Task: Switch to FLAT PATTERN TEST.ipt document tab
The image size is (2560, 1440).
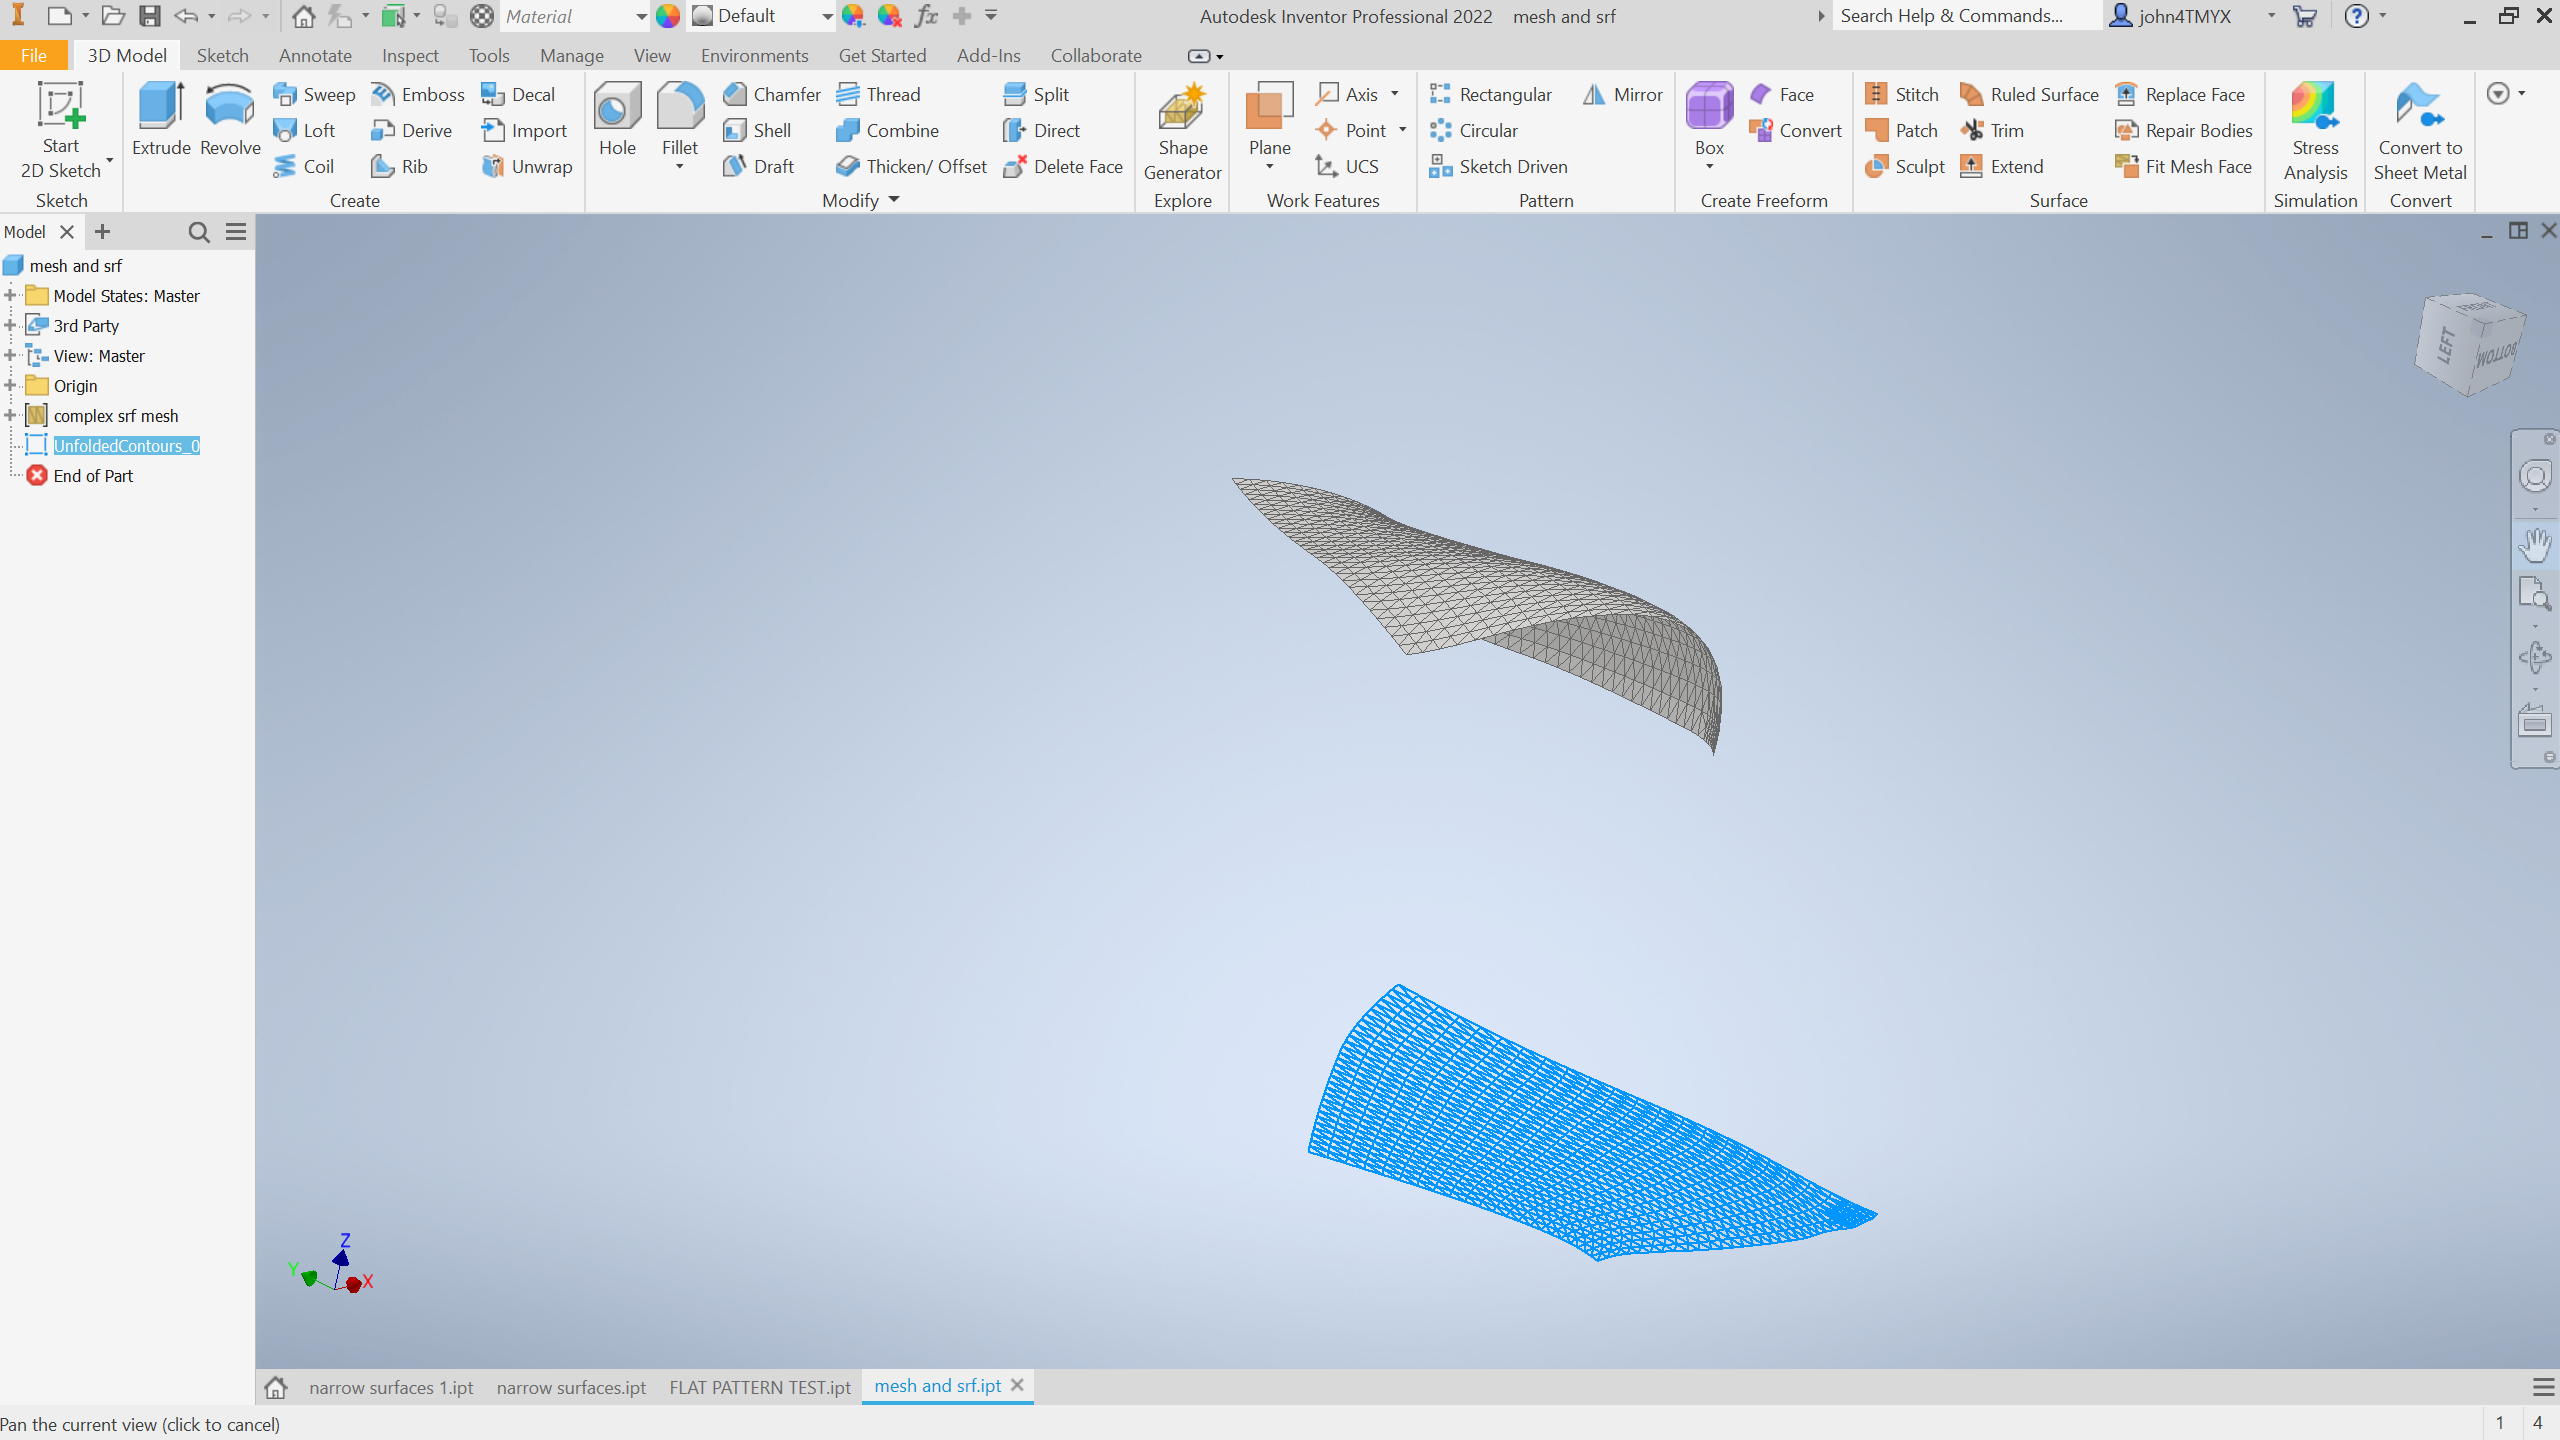Action: tap(760, 1387)
